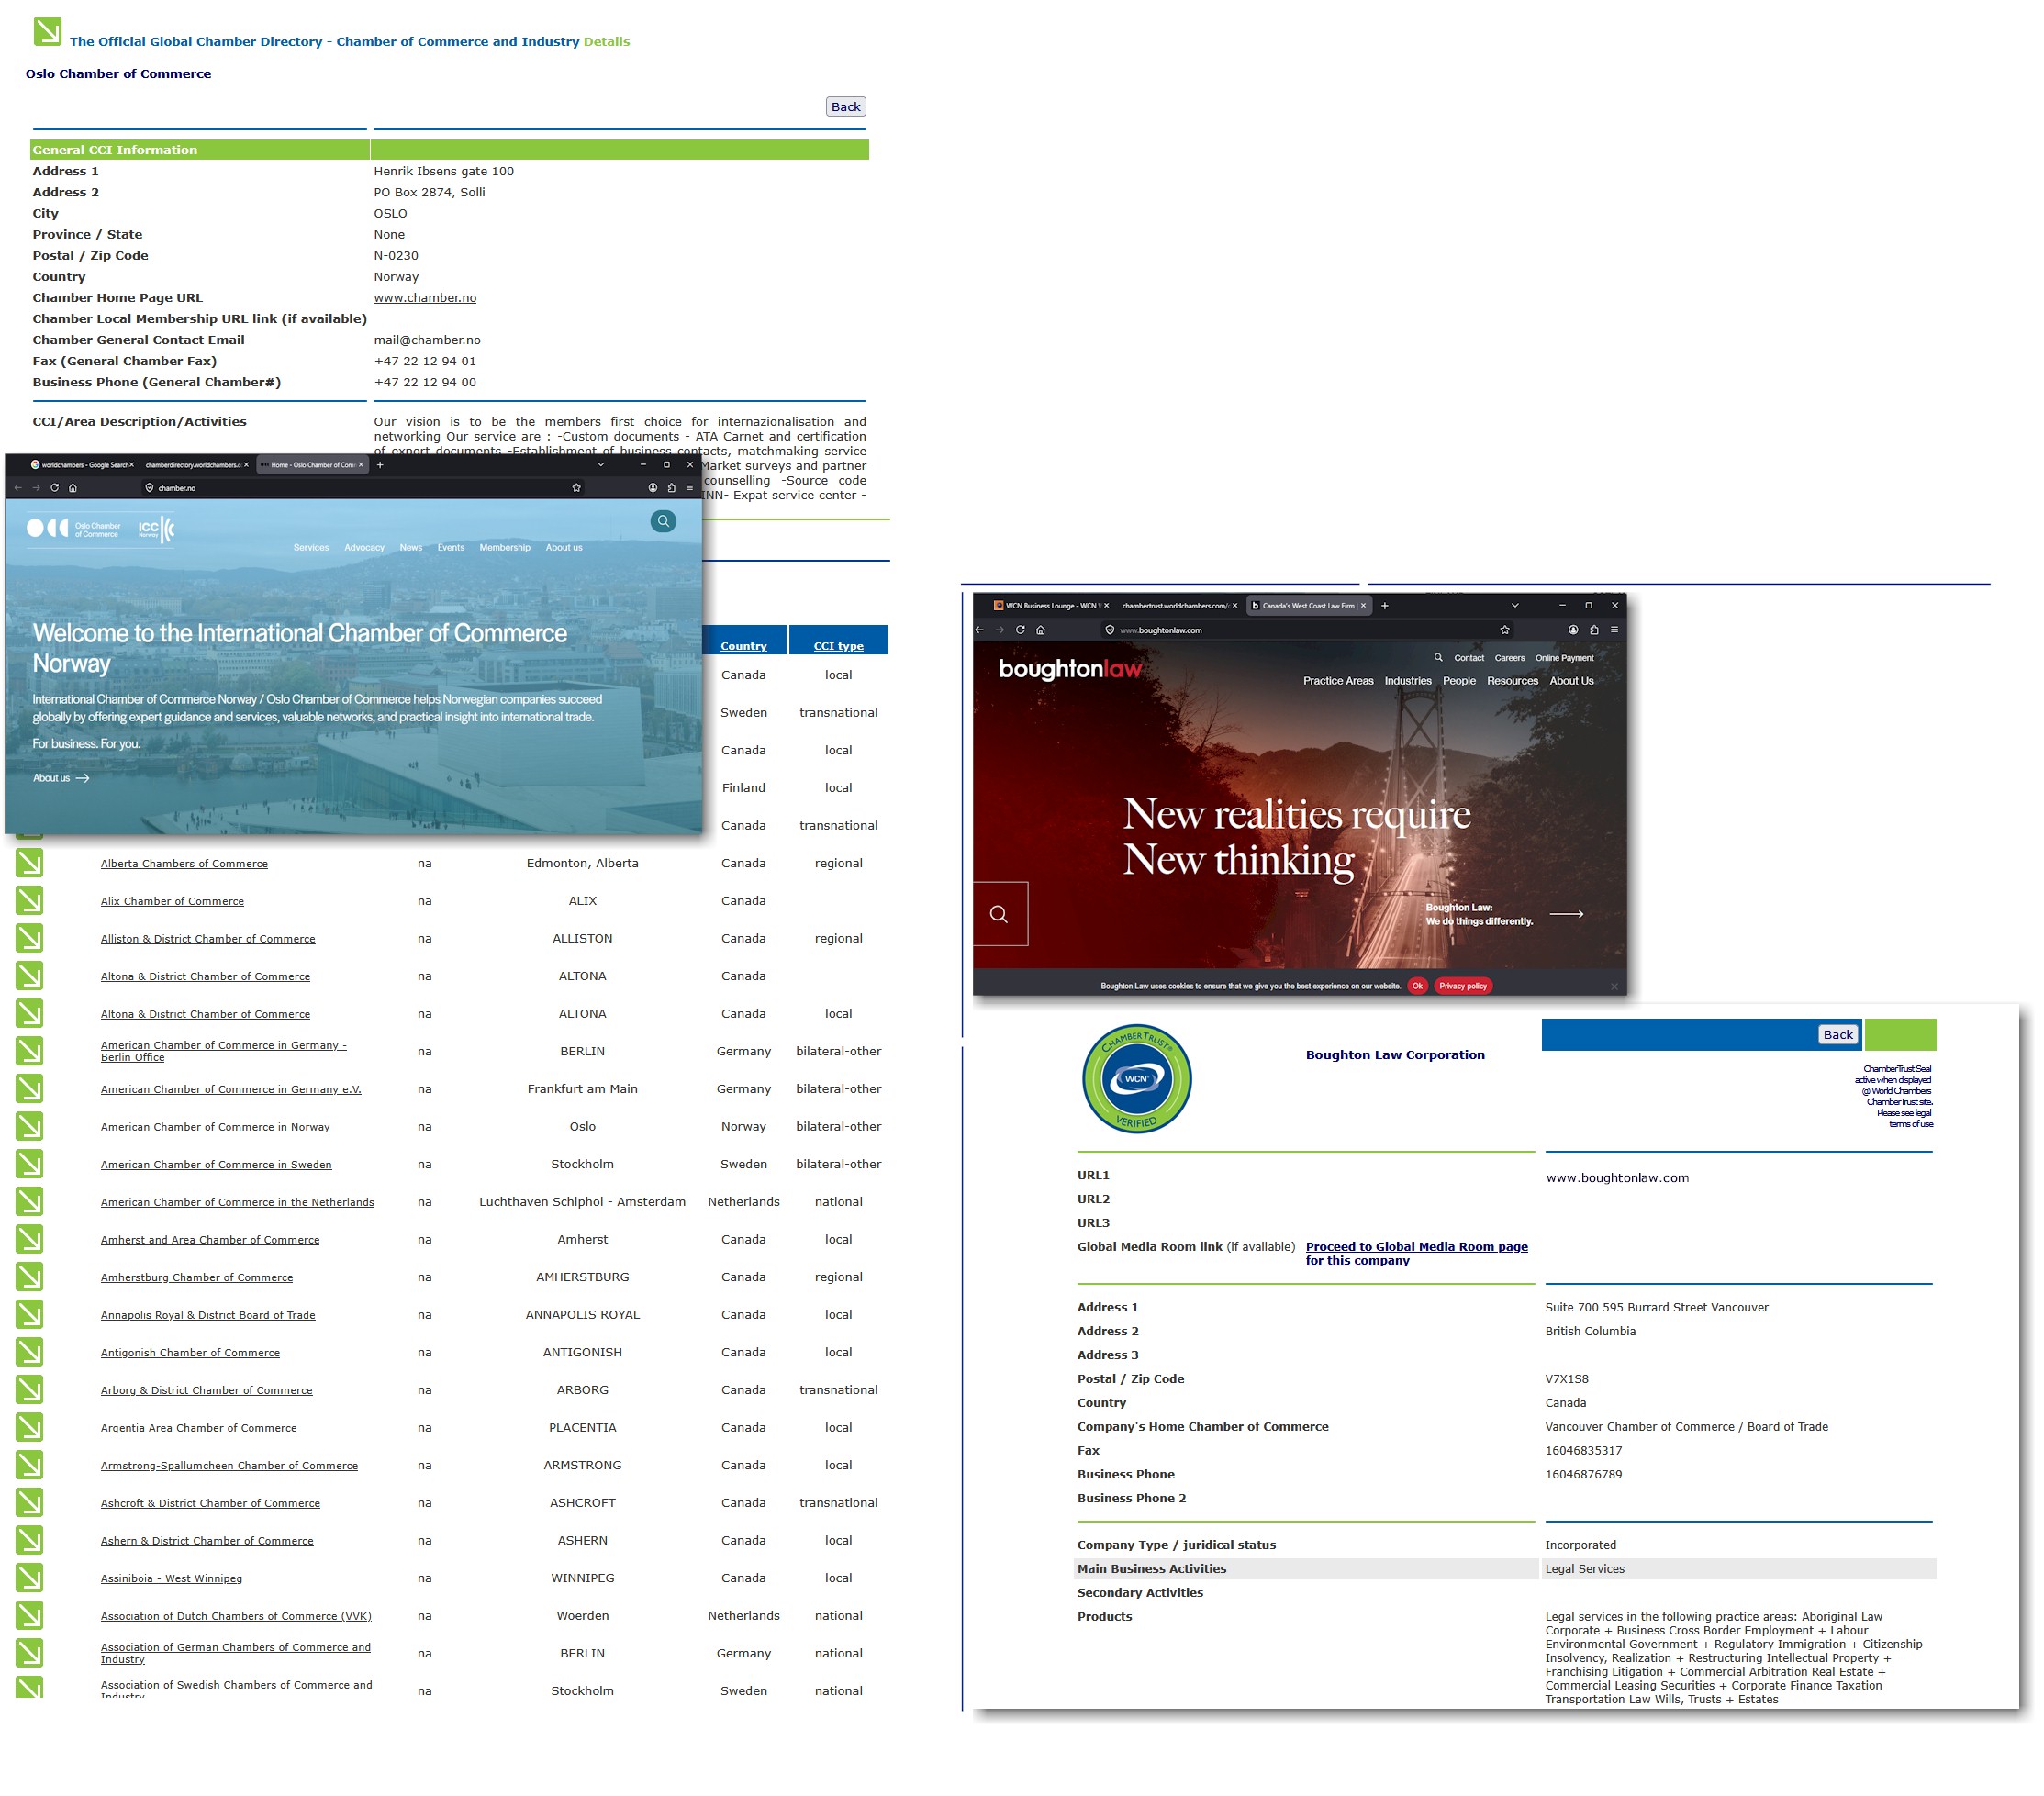Open new tab in boughtonlaw.com browser
The image size is (2044, 1796).
(x=1384, y=606)
